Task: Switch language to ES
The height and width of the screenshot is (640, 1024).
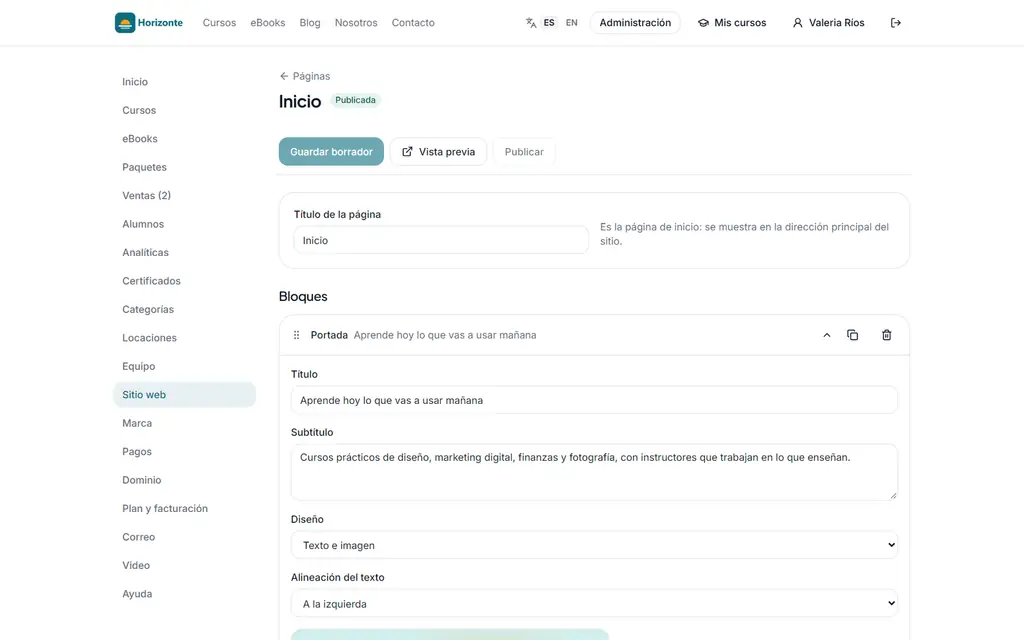Action: 549,23
